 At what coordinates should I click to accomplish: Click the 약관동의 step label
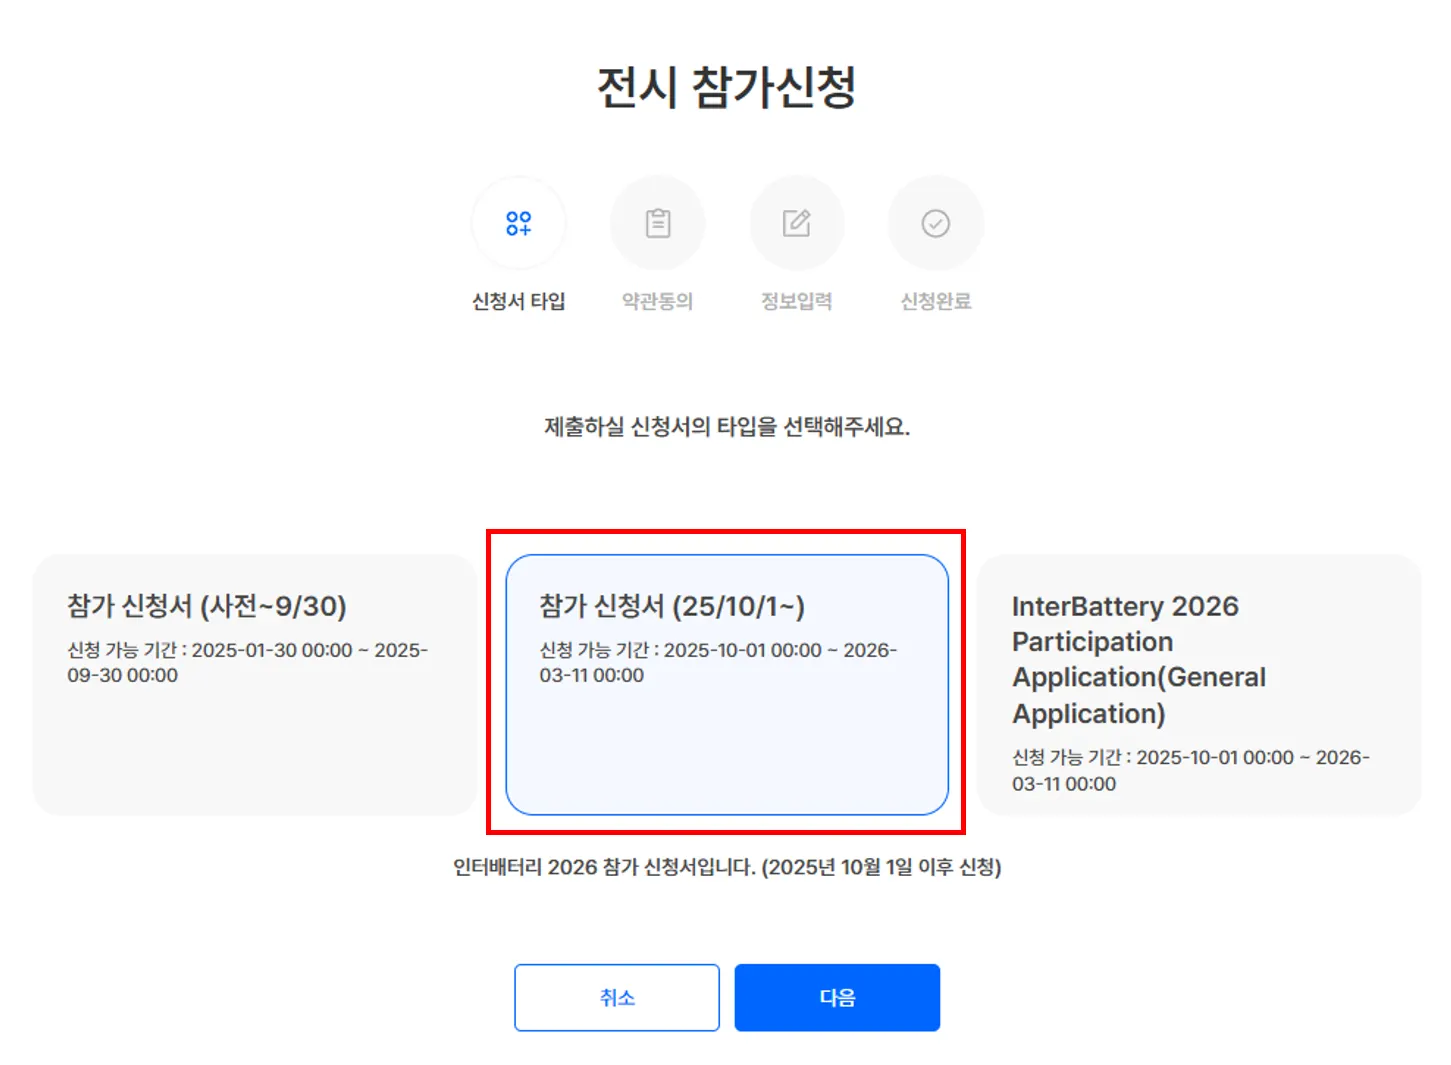pyautogui.click(x=657, y=301)
